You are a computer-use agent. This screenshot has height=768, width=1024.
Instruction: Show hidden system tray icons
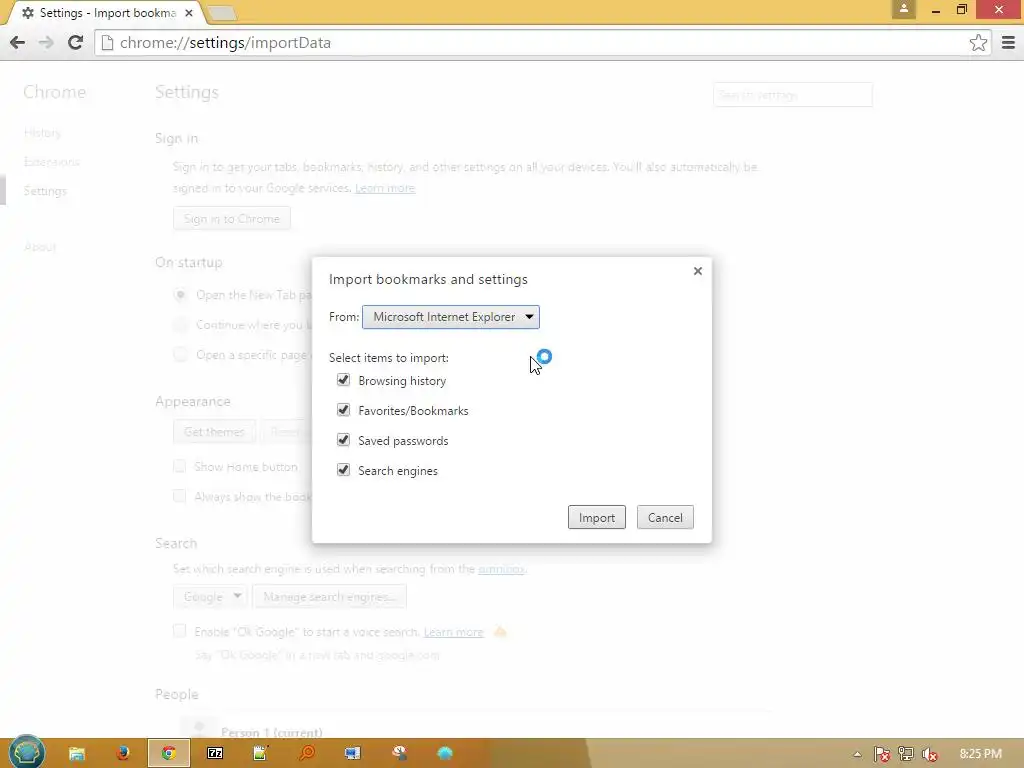[857, 754]
